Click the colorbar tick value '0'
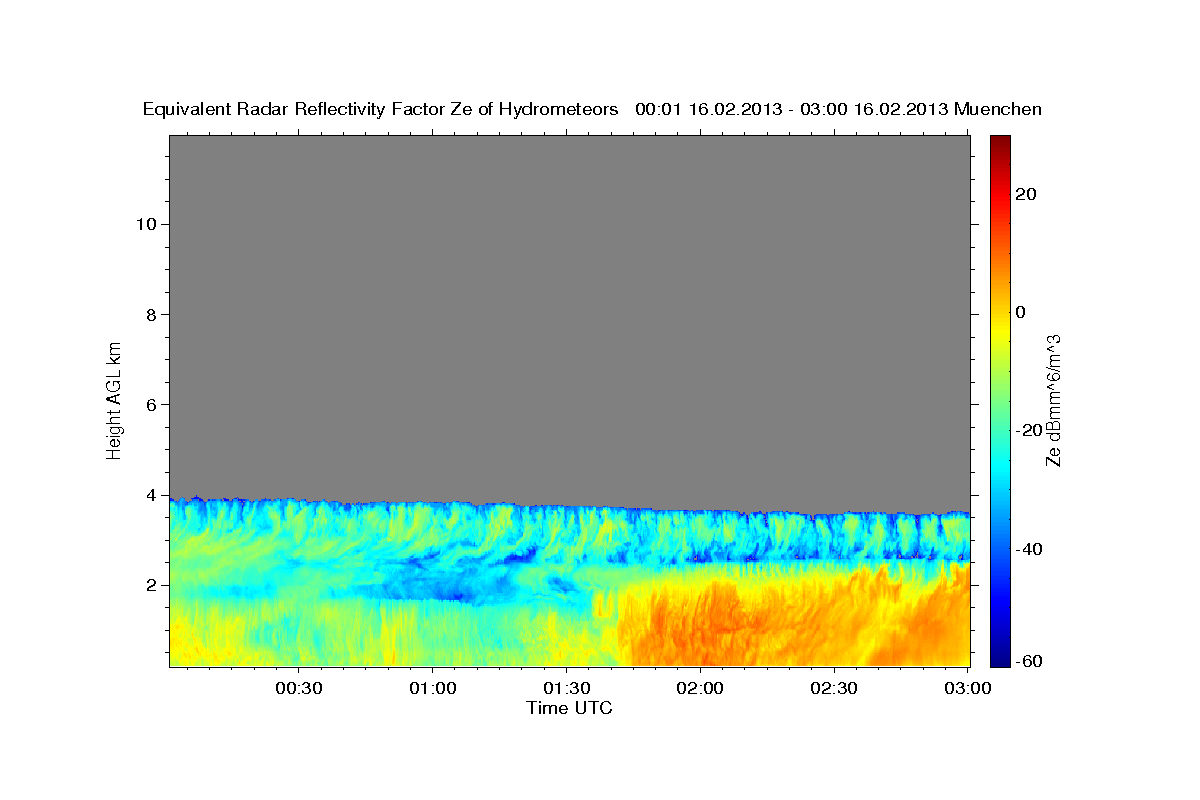1200x800 pixels. pyautogui.click(x=1021, y=312)
